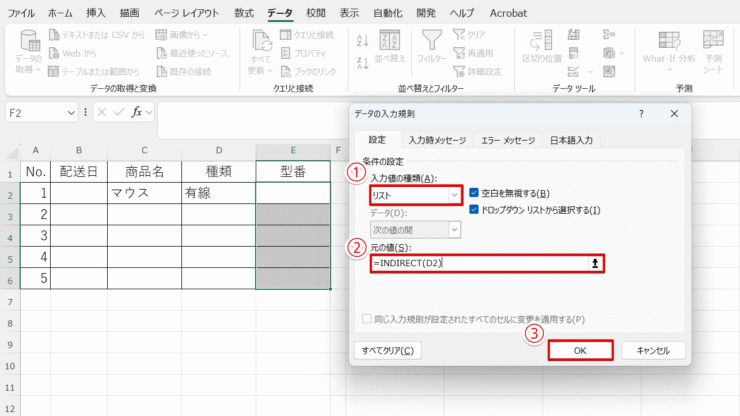Open the 数式 ribbon tab
The height and width of the screenshot is (416, 740).
(244, 13)
